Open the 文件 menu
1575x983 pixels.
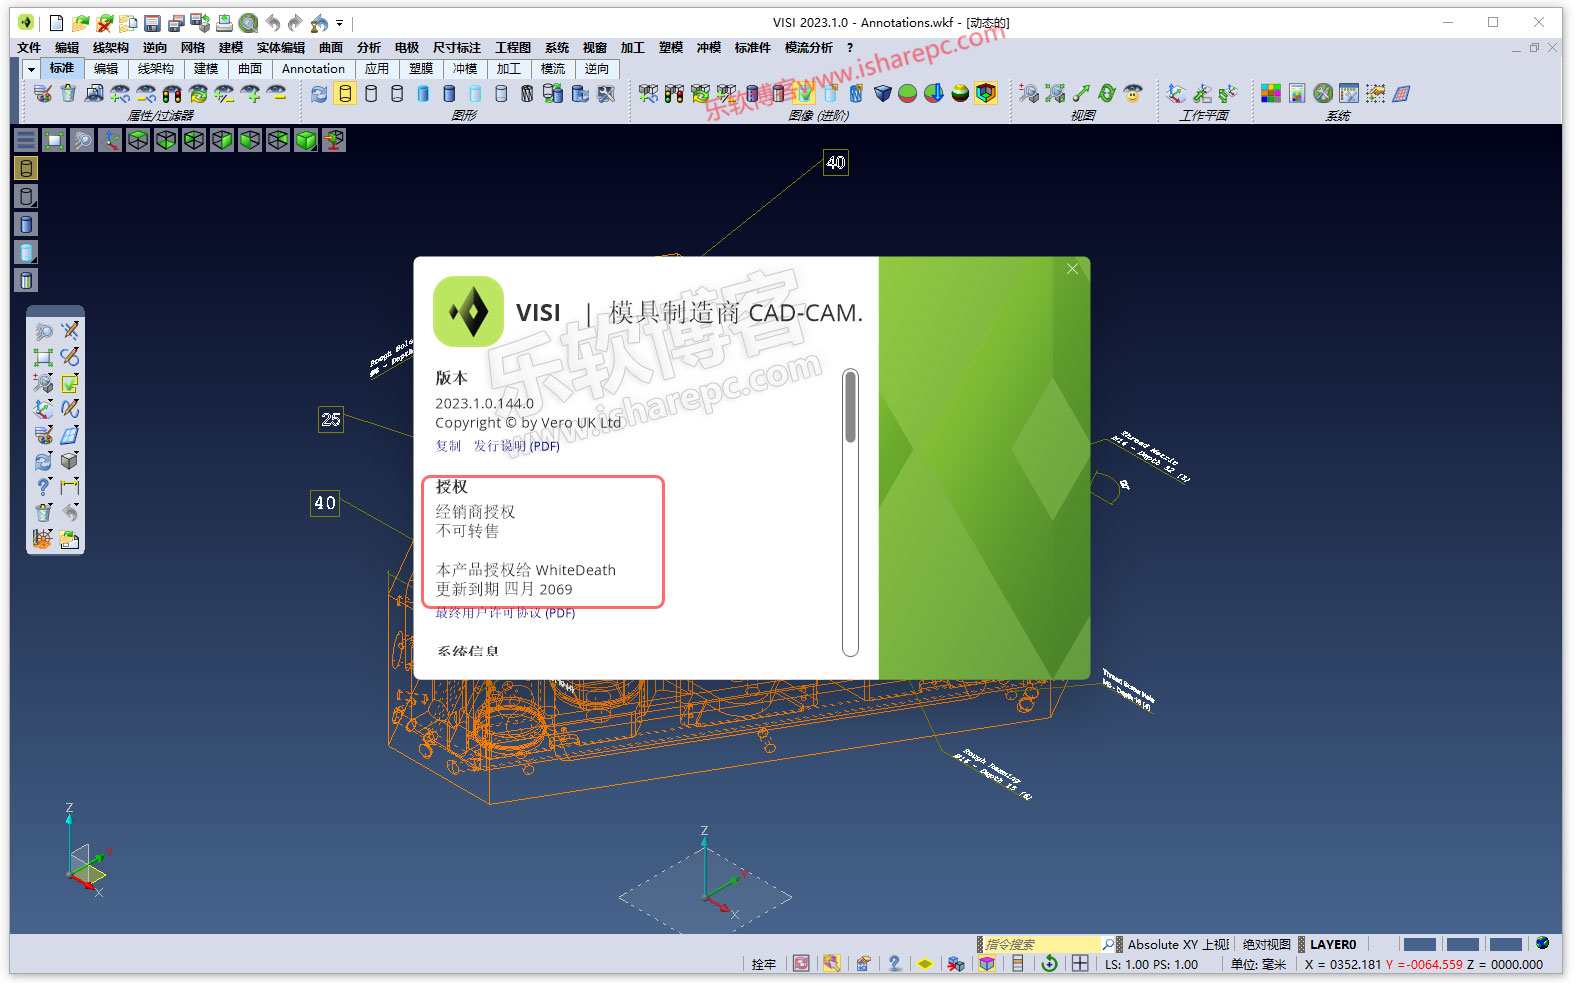[29, 47]
